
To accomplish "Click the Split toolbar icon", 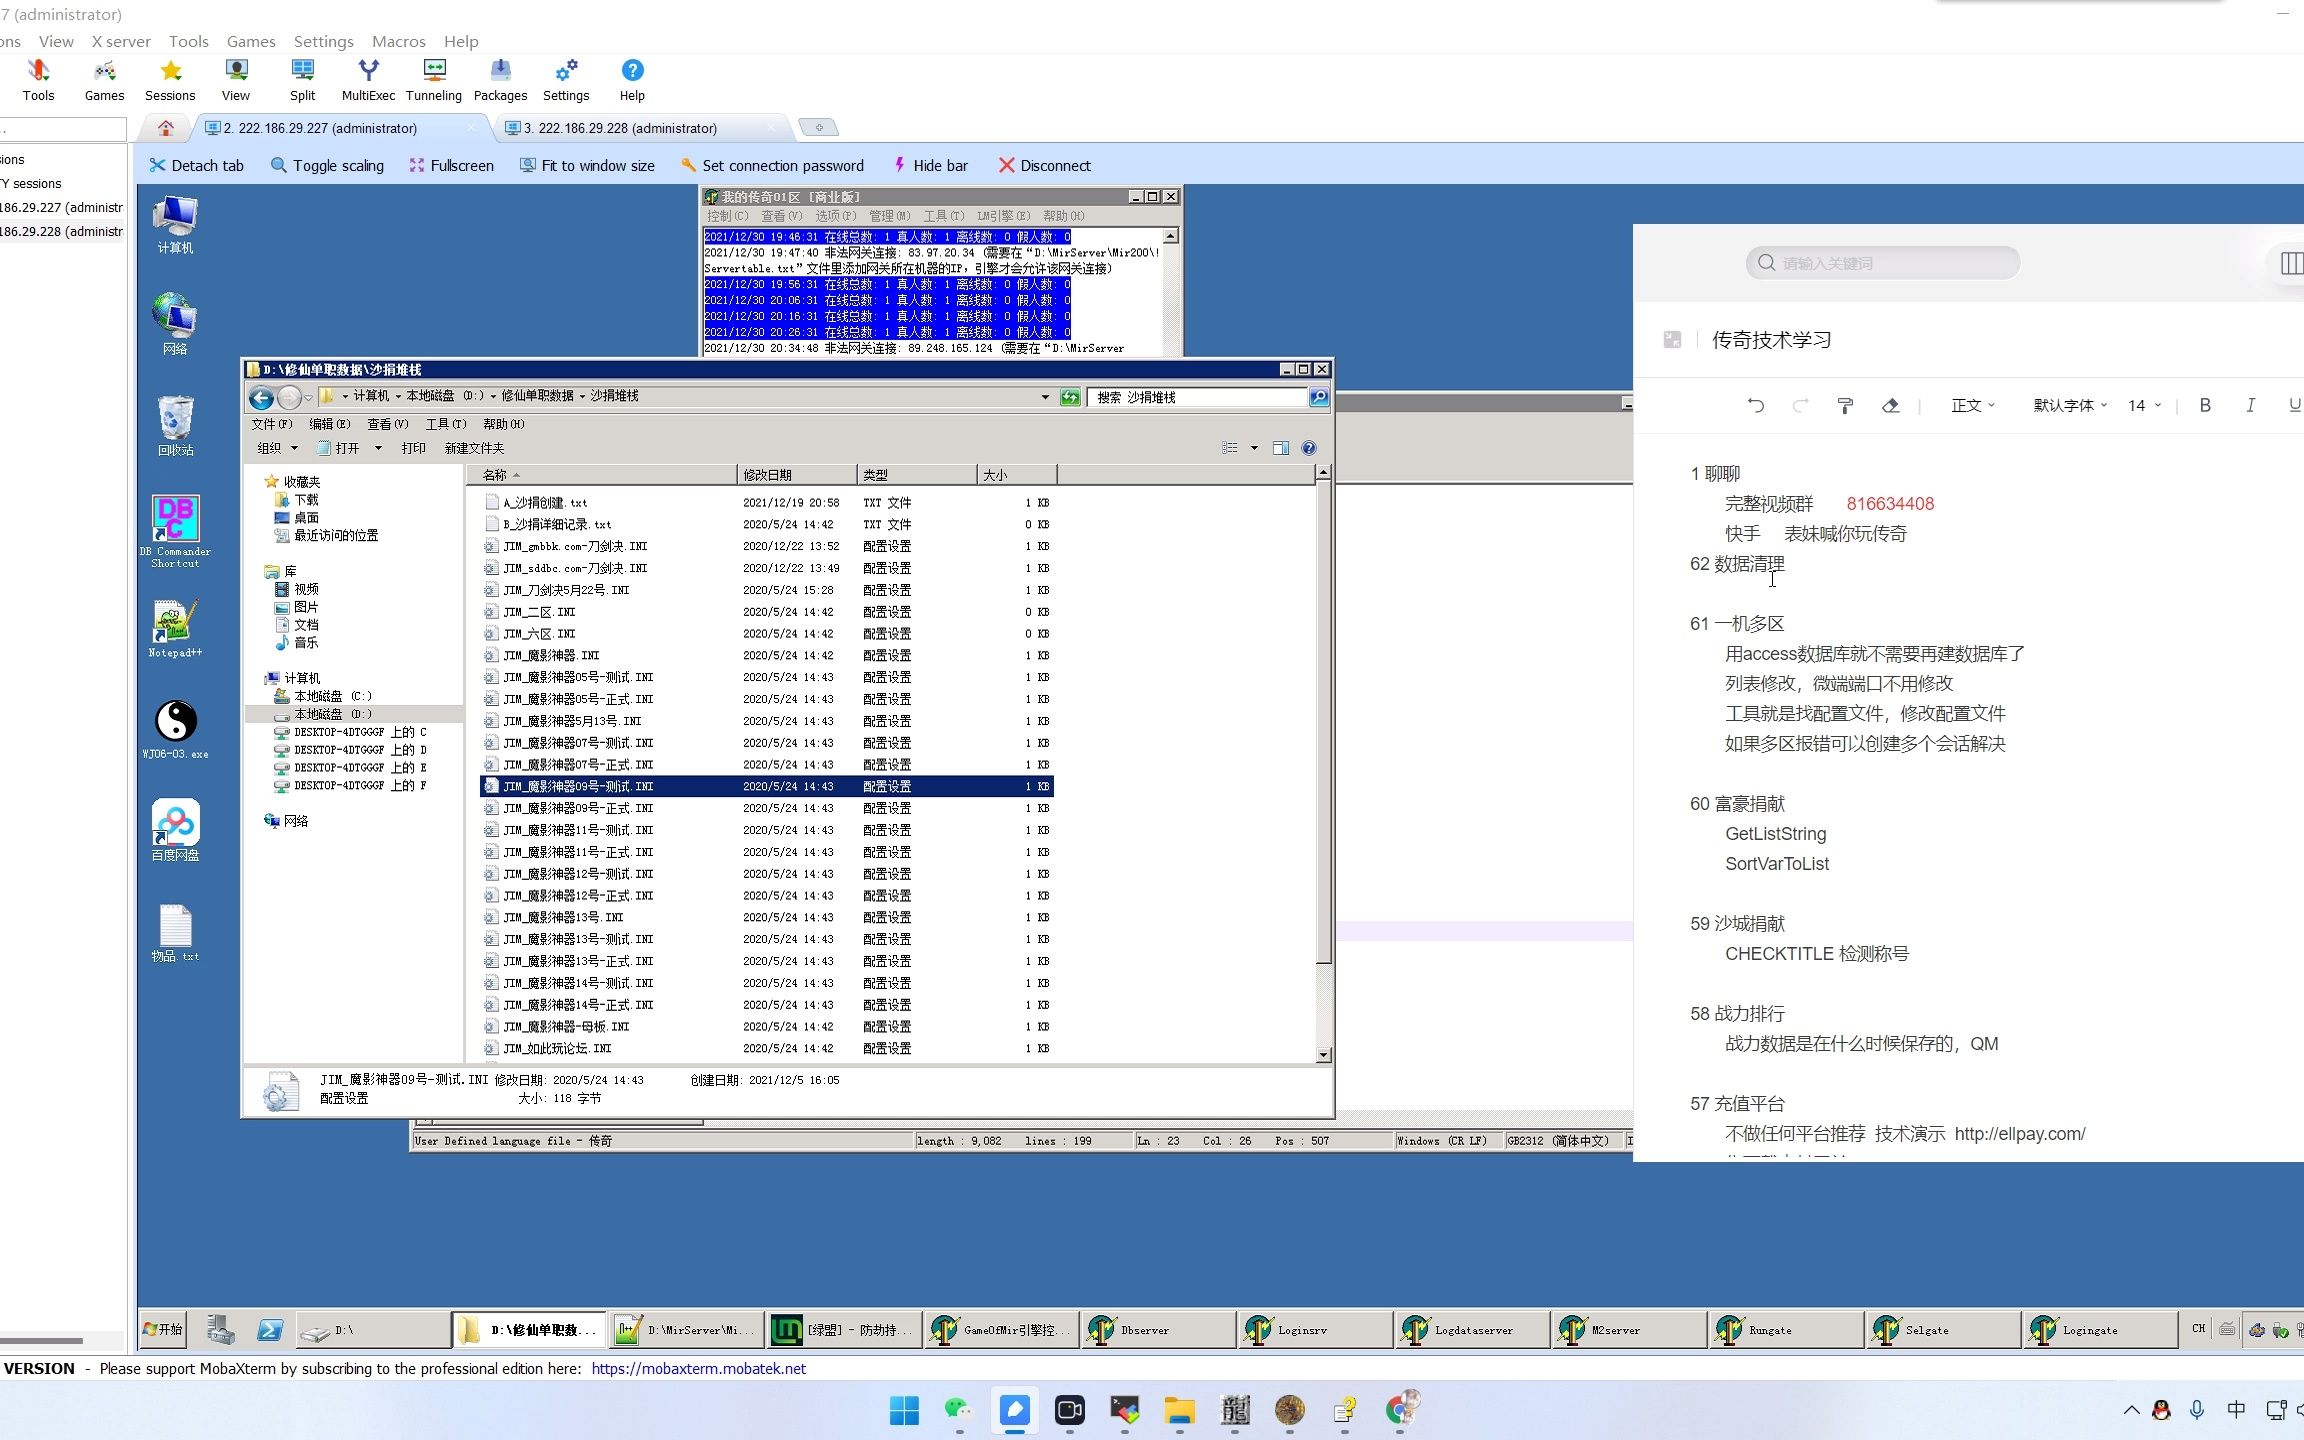I will (x=302, y=79).
